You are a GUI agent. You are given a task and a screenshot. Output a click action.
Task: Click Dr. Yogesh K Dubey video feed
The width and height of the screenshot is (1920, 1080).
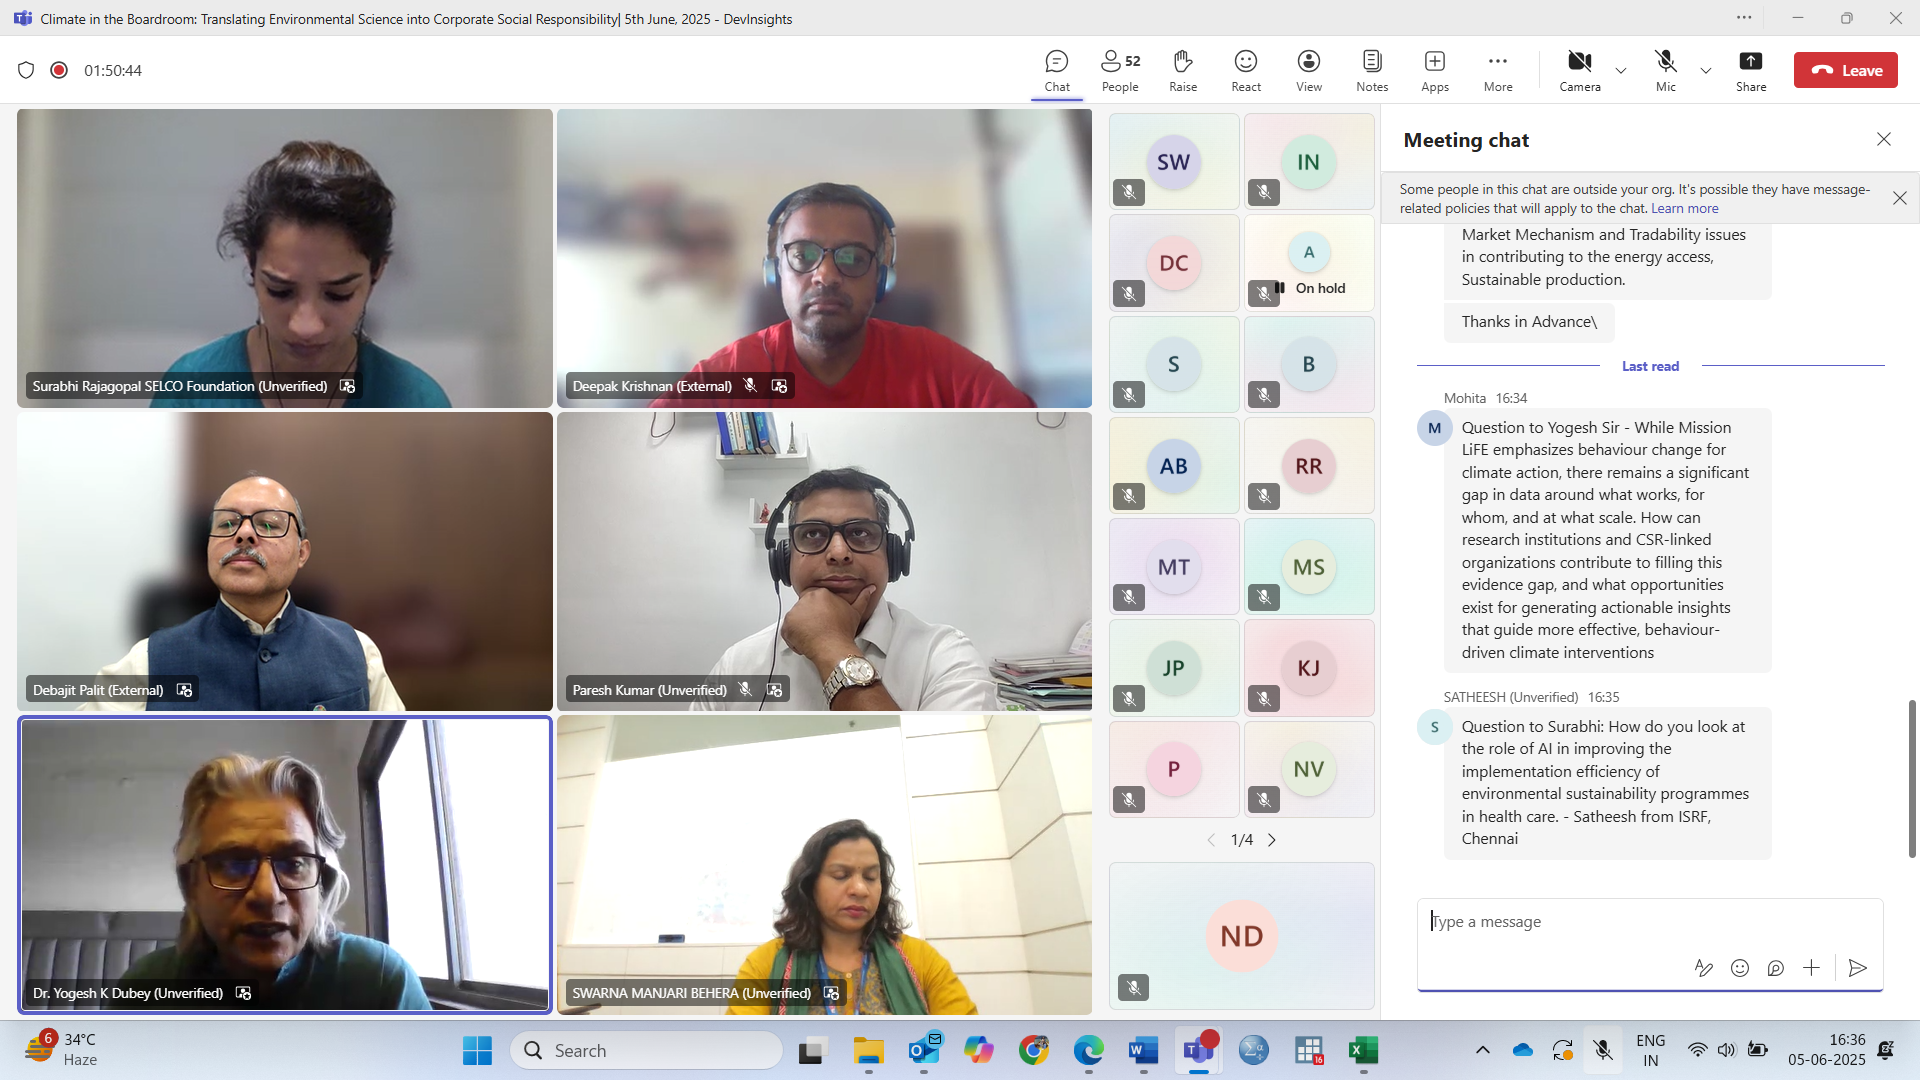285,865
